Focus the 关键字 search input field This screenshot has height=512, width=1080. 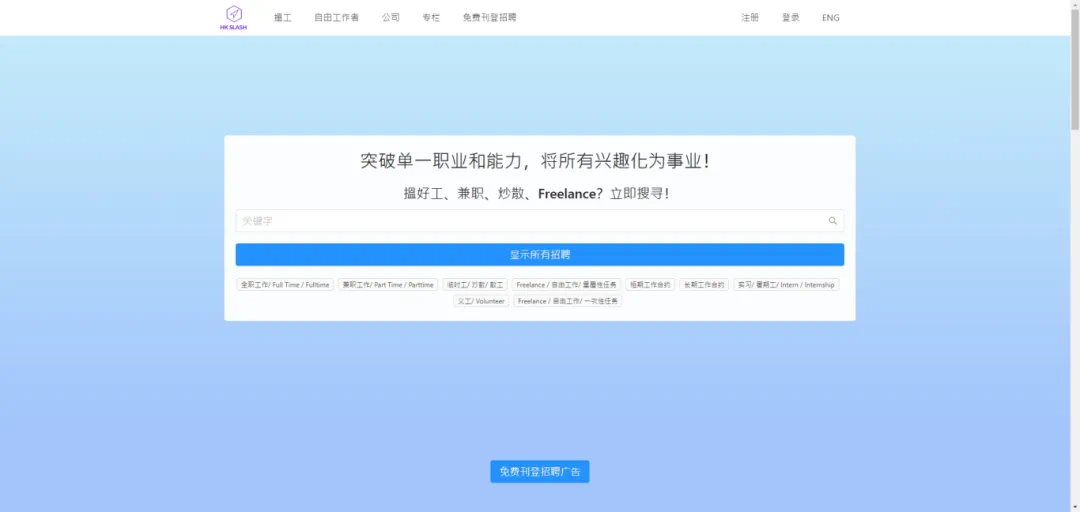tap(530, 221)
